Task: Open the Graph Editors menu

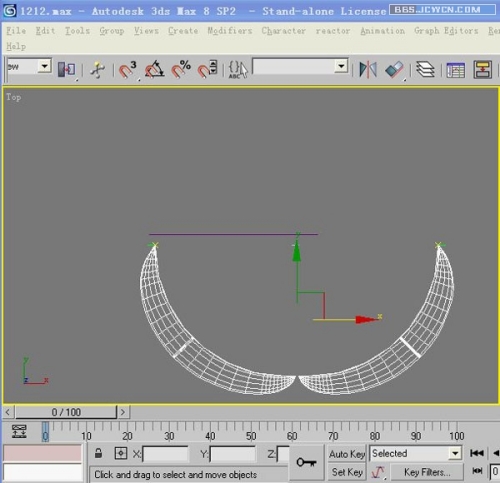Action: coord(446,31)
